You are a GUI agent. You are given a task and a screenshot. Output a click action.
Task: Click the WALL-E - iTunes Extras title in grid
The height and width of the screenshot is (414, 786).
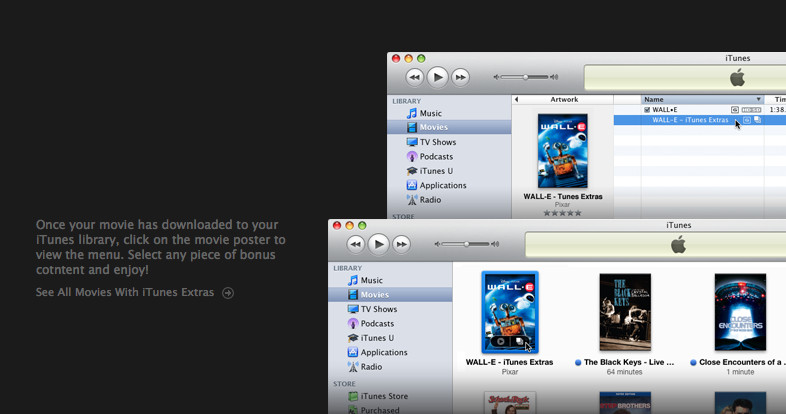pyautogui.click(x=509, y=362)
